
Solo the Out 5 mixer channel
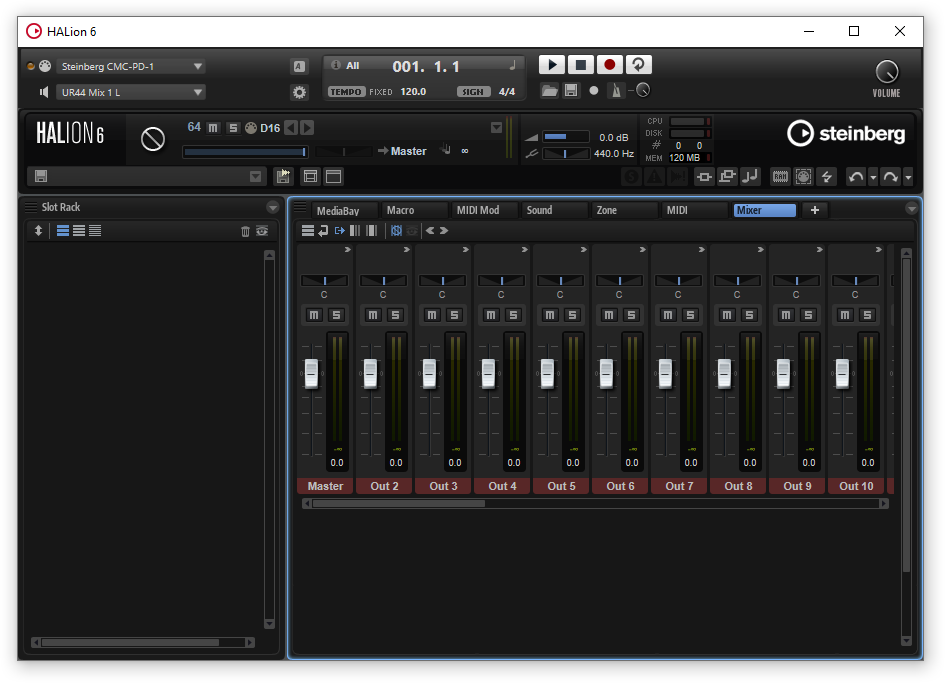(x=572, y=315)
